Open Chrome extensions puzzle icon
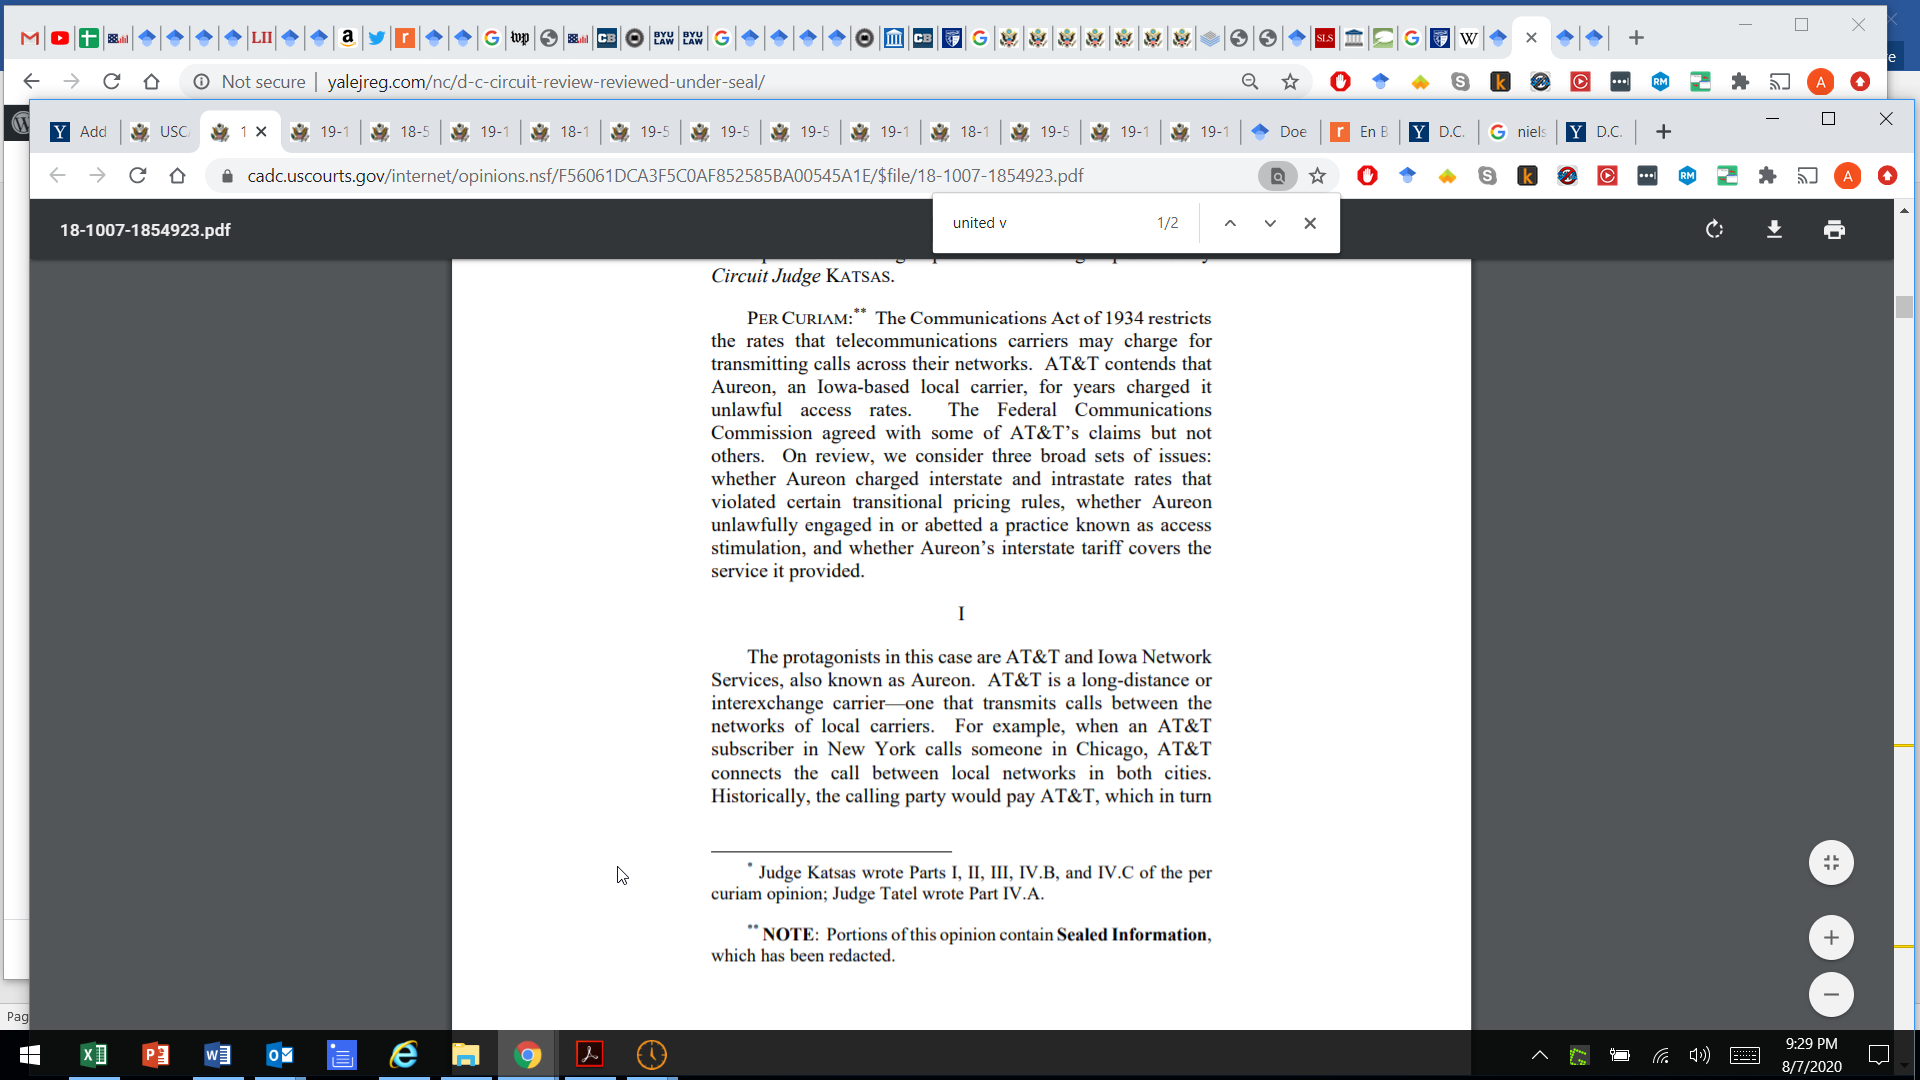 click(1768, 176)
